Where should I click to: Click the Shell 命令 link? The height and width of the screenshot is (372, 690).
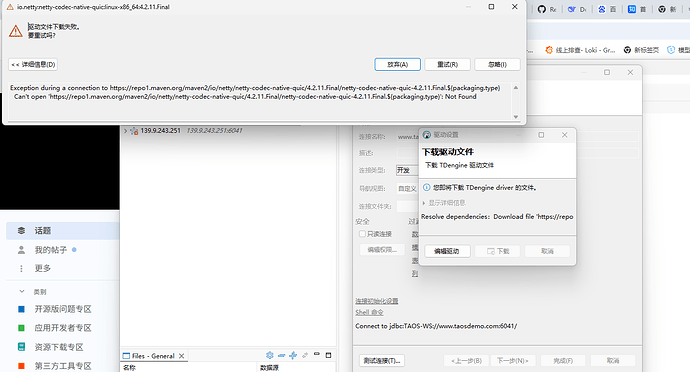[369, 312]
